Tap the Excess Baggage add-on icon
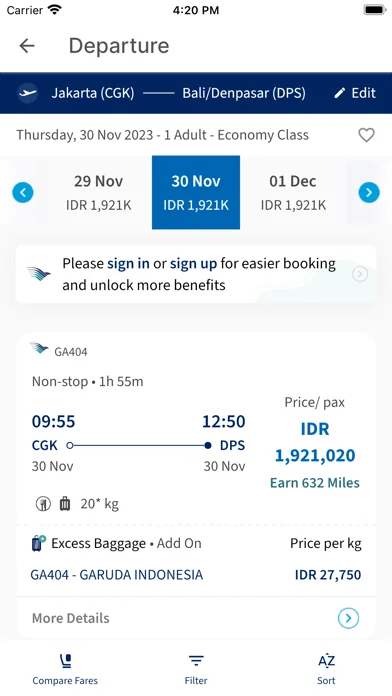 click(39, 543)
